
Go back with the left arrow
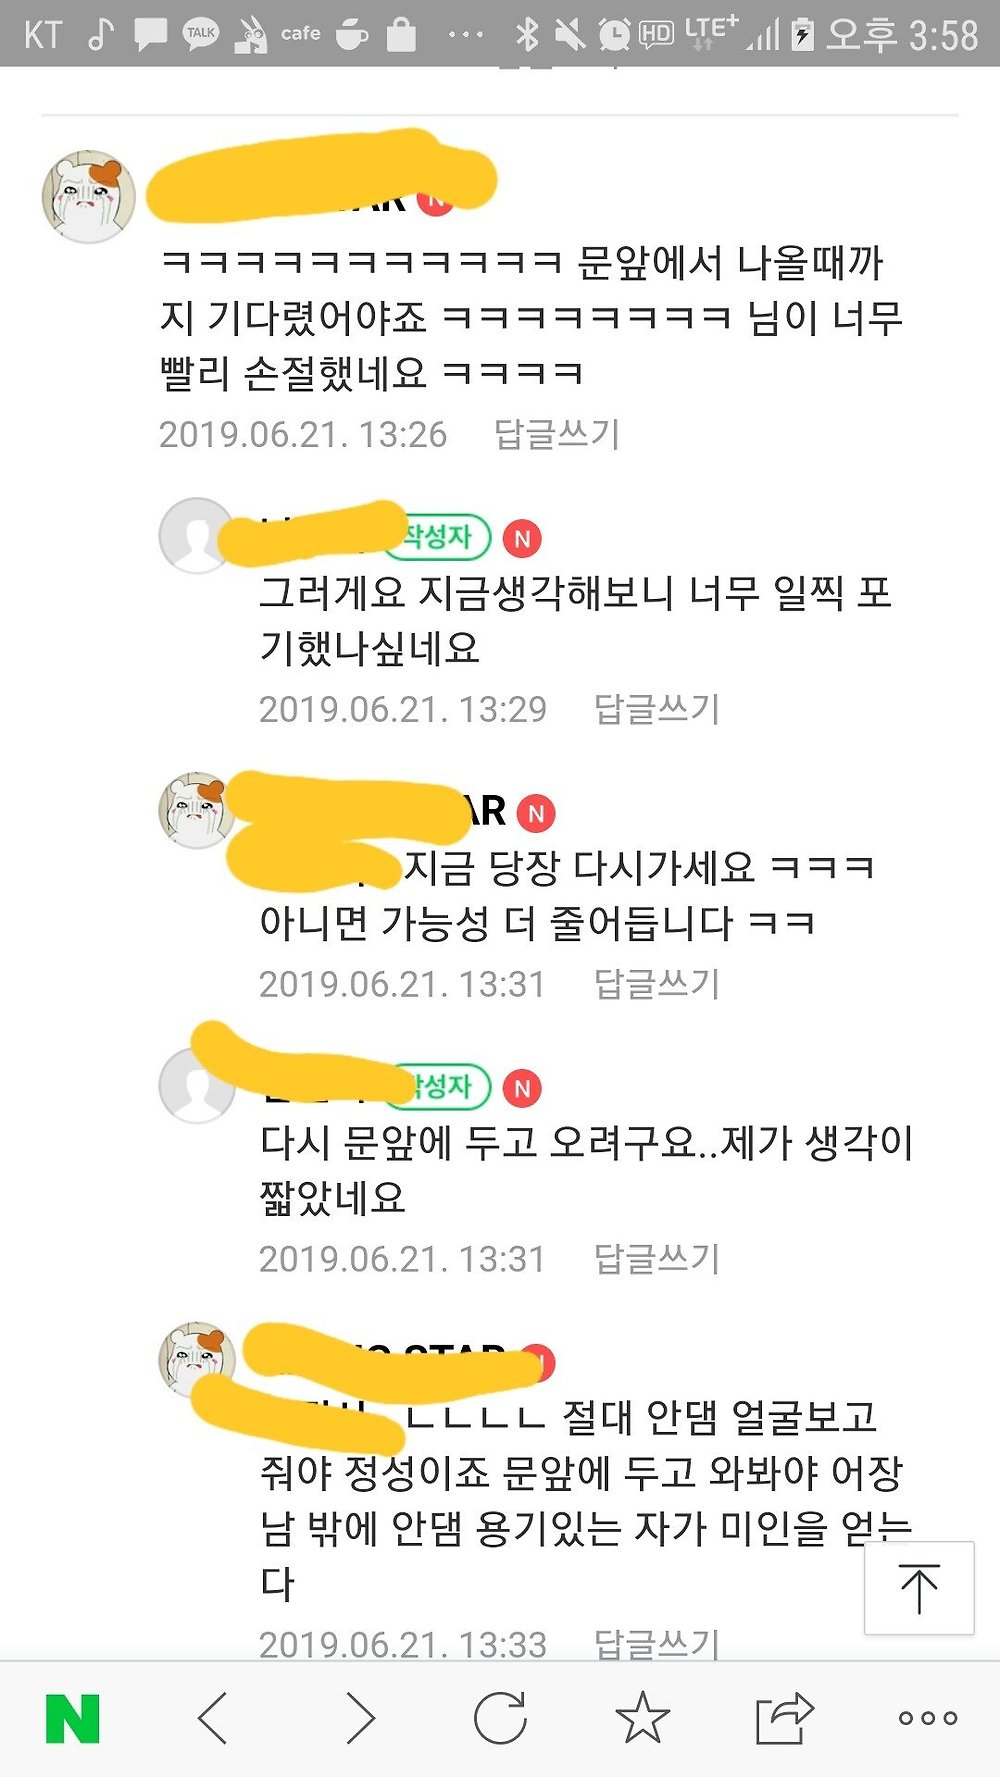click(213, 1718)
